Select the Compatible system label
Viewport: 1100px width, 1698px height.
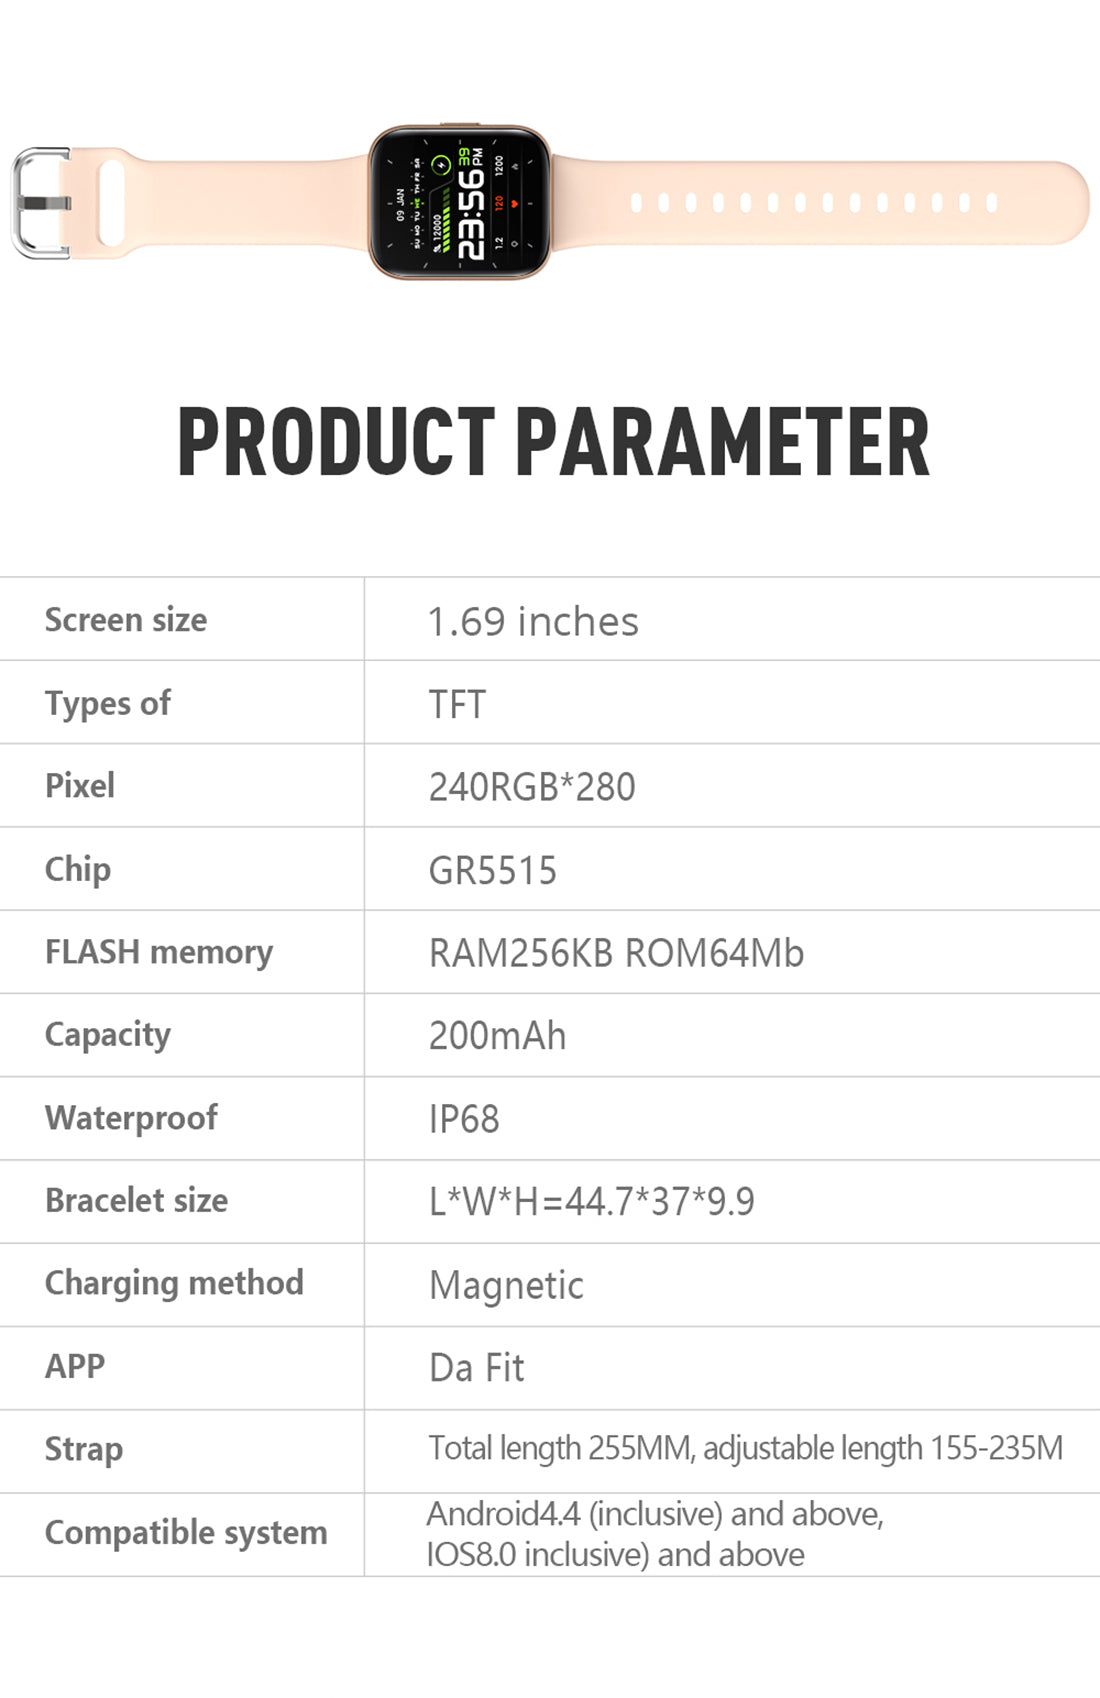(x=186, y=1532)
